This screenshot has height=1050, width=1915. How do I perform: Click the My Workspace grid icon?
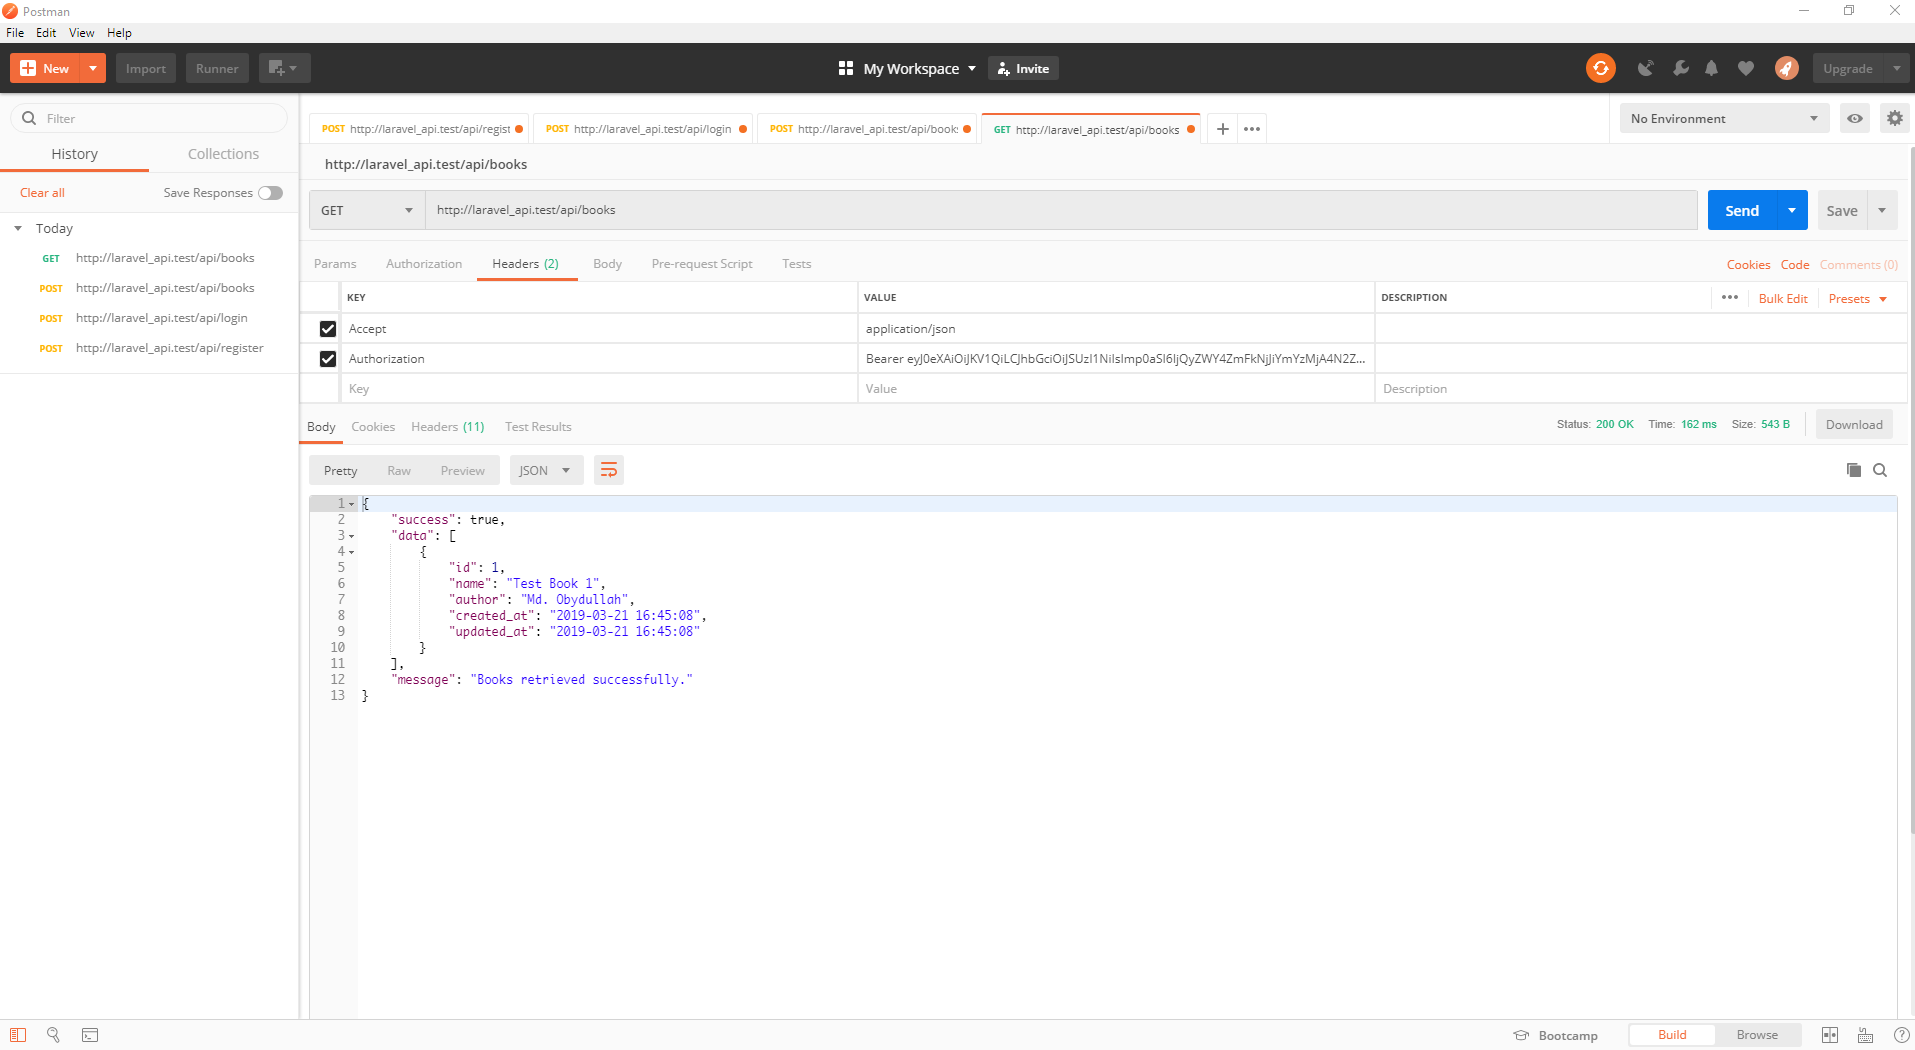tap(846, 68)
